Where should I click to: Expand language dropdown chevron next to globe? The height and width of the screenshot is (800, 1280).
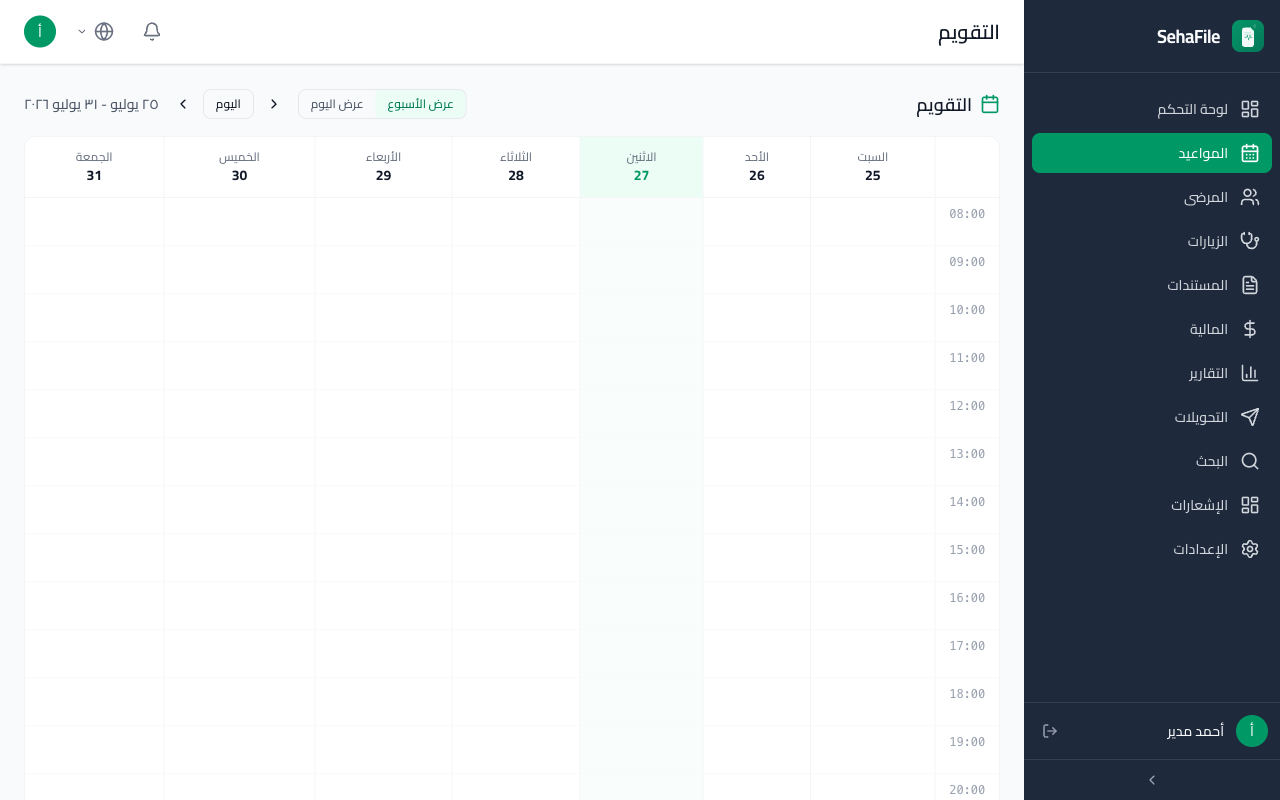pos(82,32)
